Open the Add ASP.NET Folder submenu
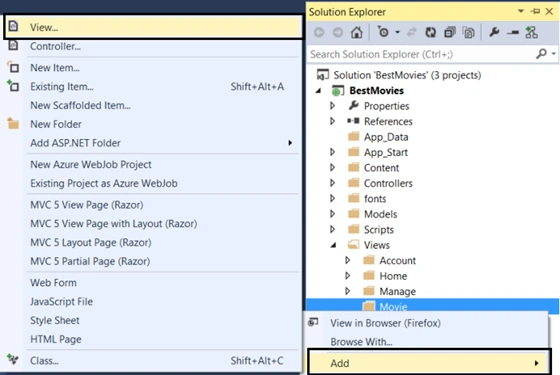 (153, 143)
